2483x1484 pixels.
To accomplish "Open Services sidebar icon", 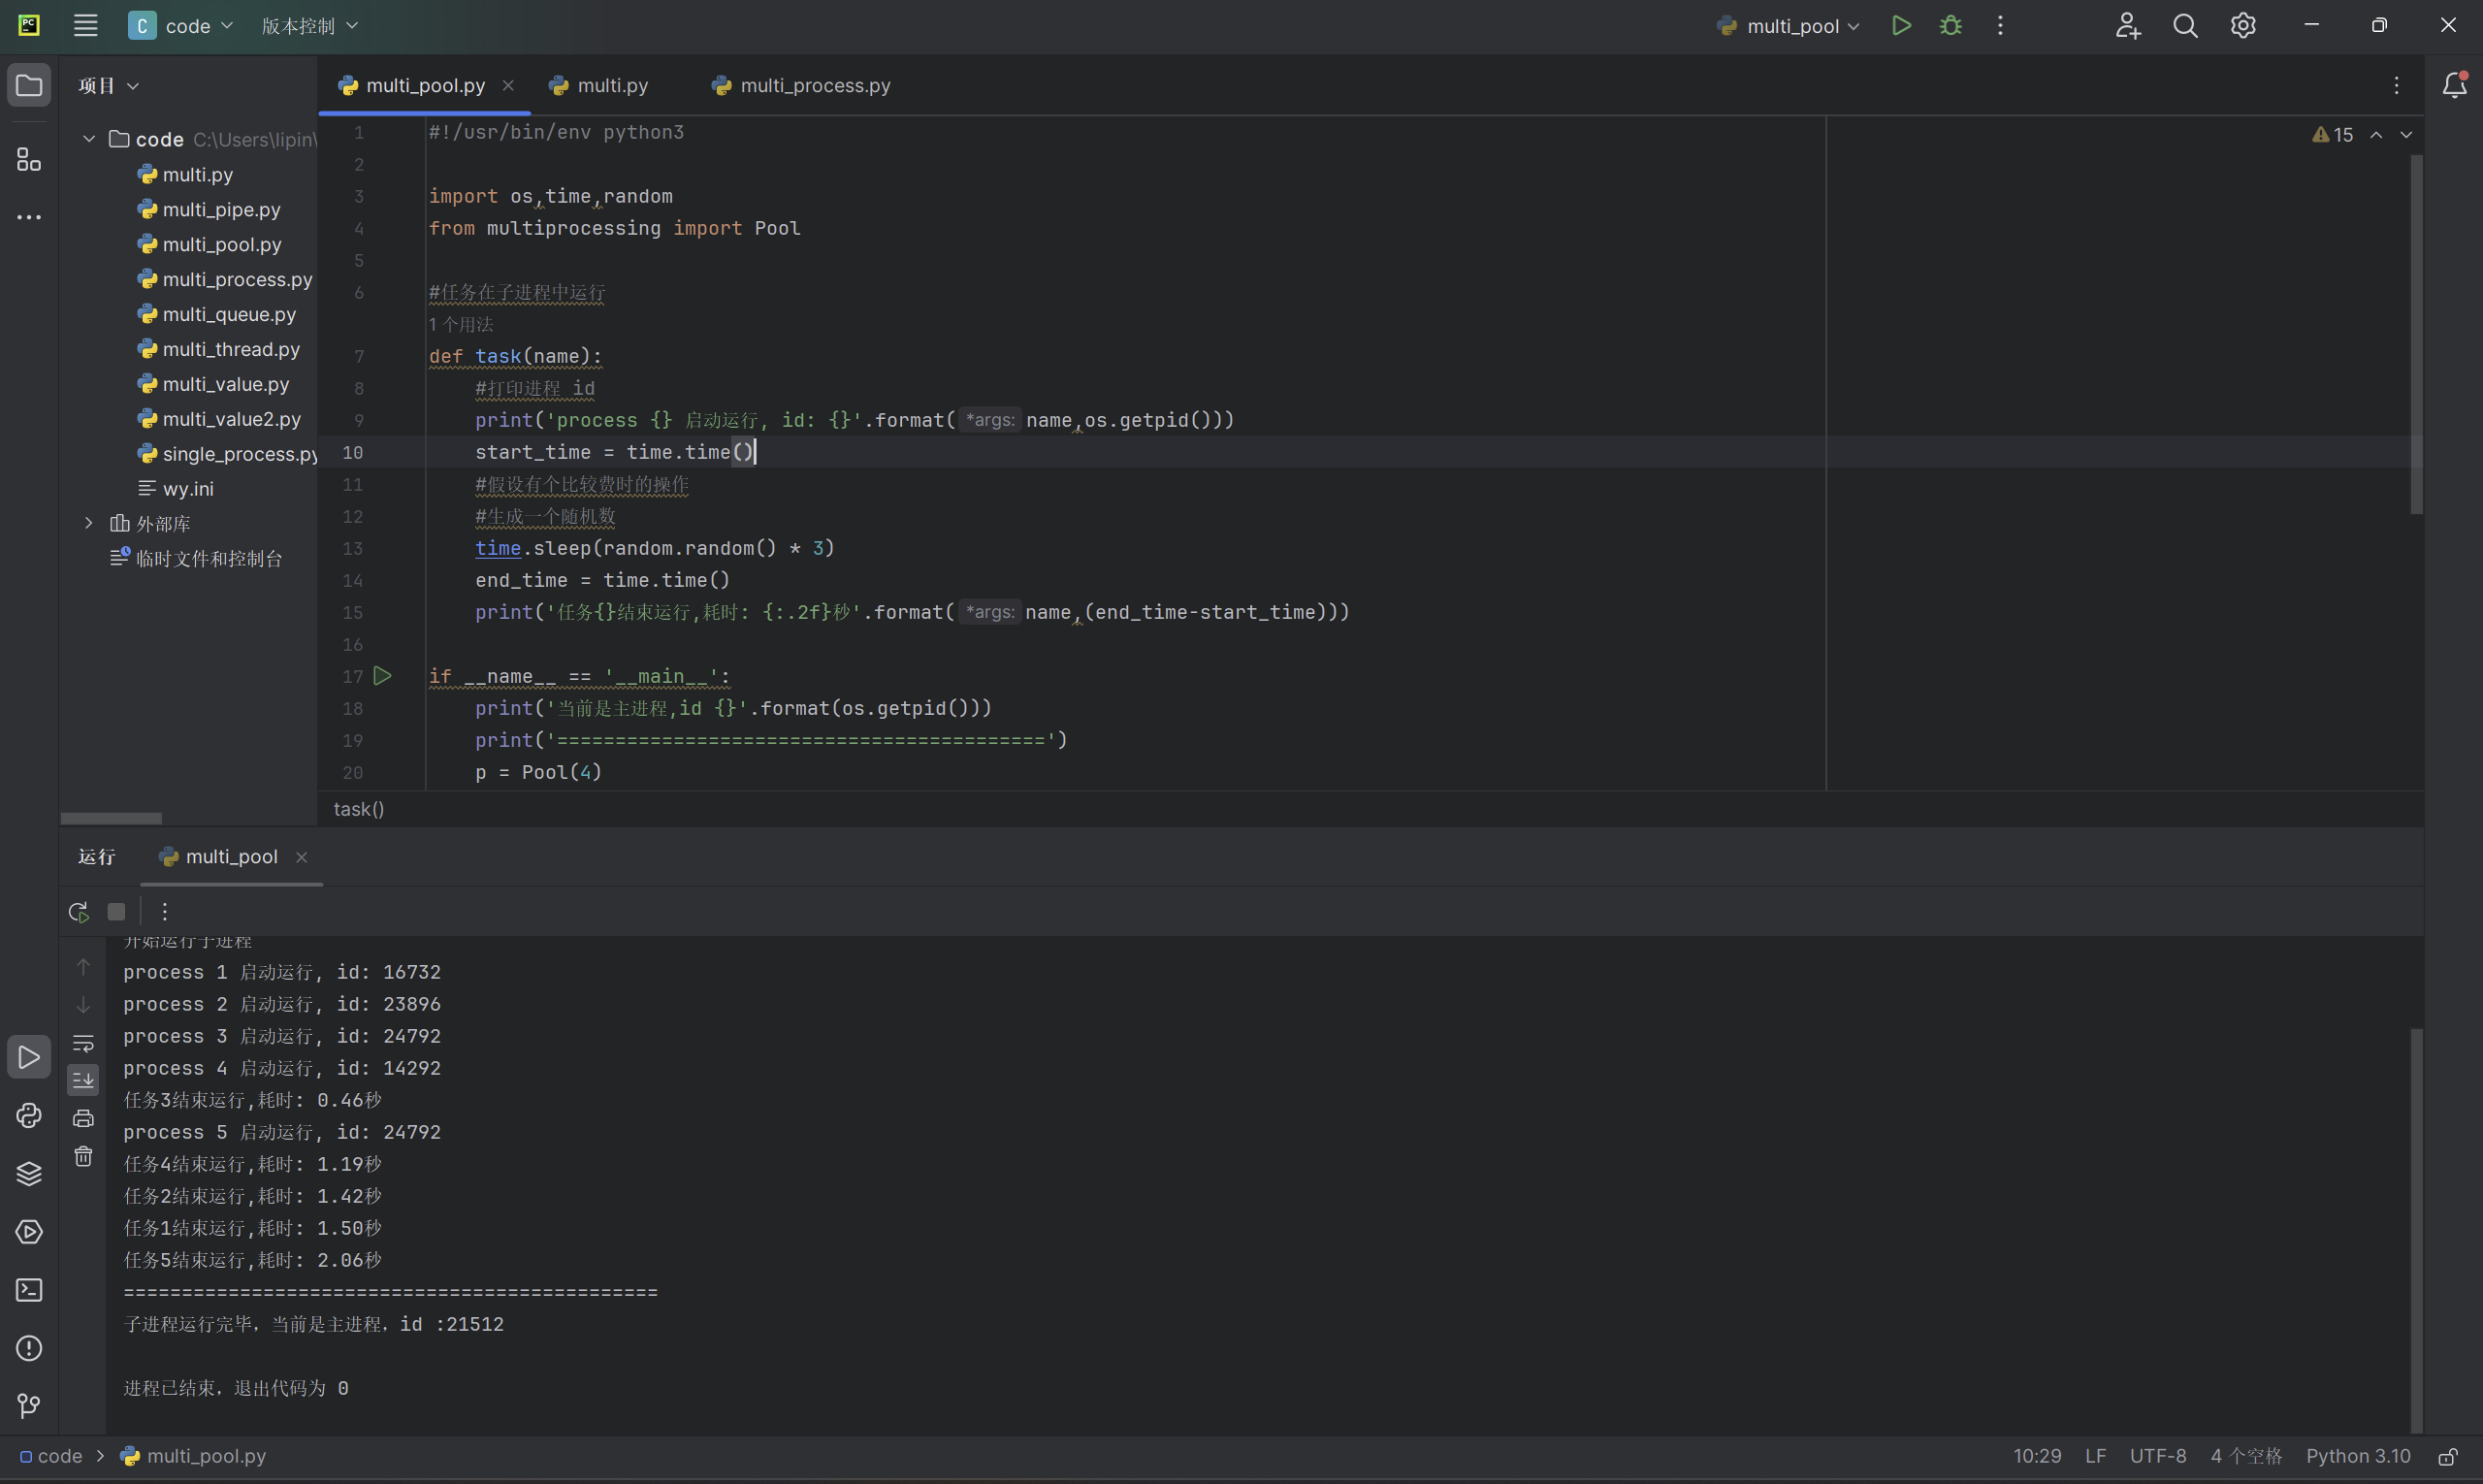I will tap(29, 1232).
